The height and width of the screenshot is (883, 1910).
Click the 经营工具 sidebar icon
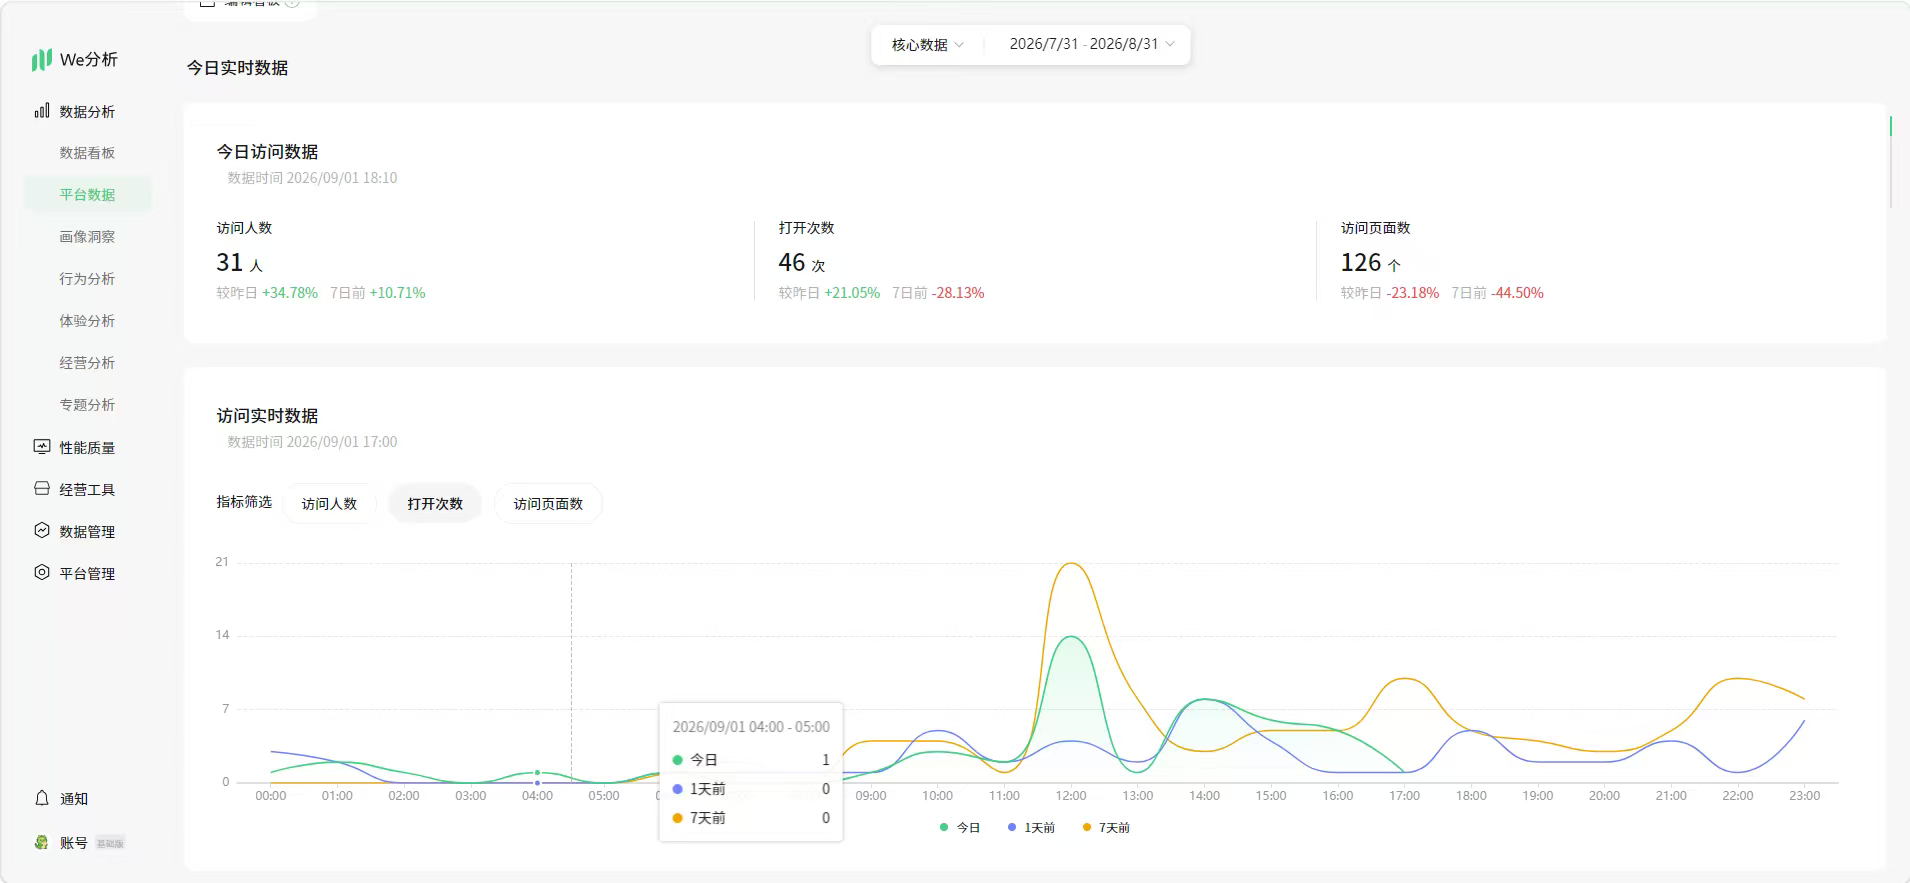tap(42, 489)
